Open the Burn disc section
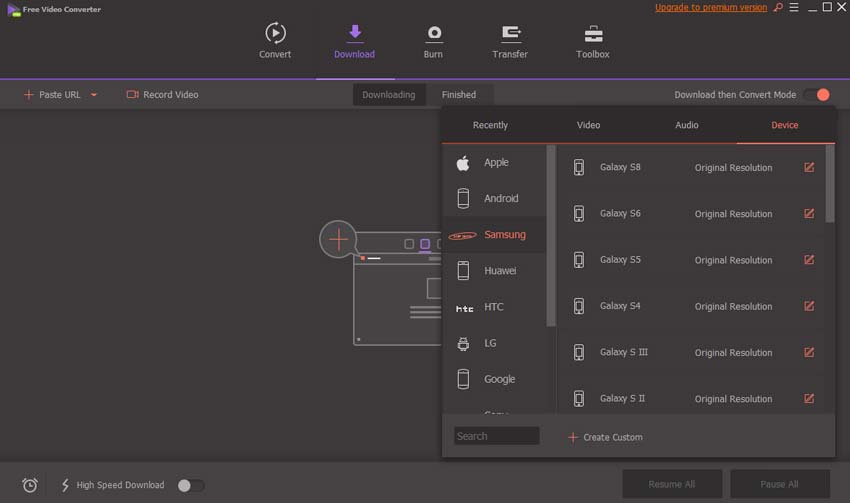 click(433, 41)
